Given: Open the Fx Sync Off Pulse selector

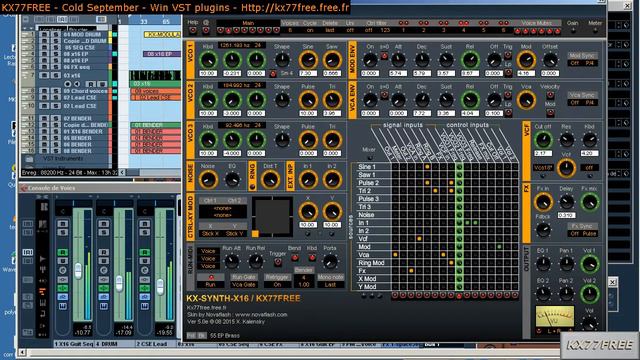Looking at the screenshot, I should point(583,233).
